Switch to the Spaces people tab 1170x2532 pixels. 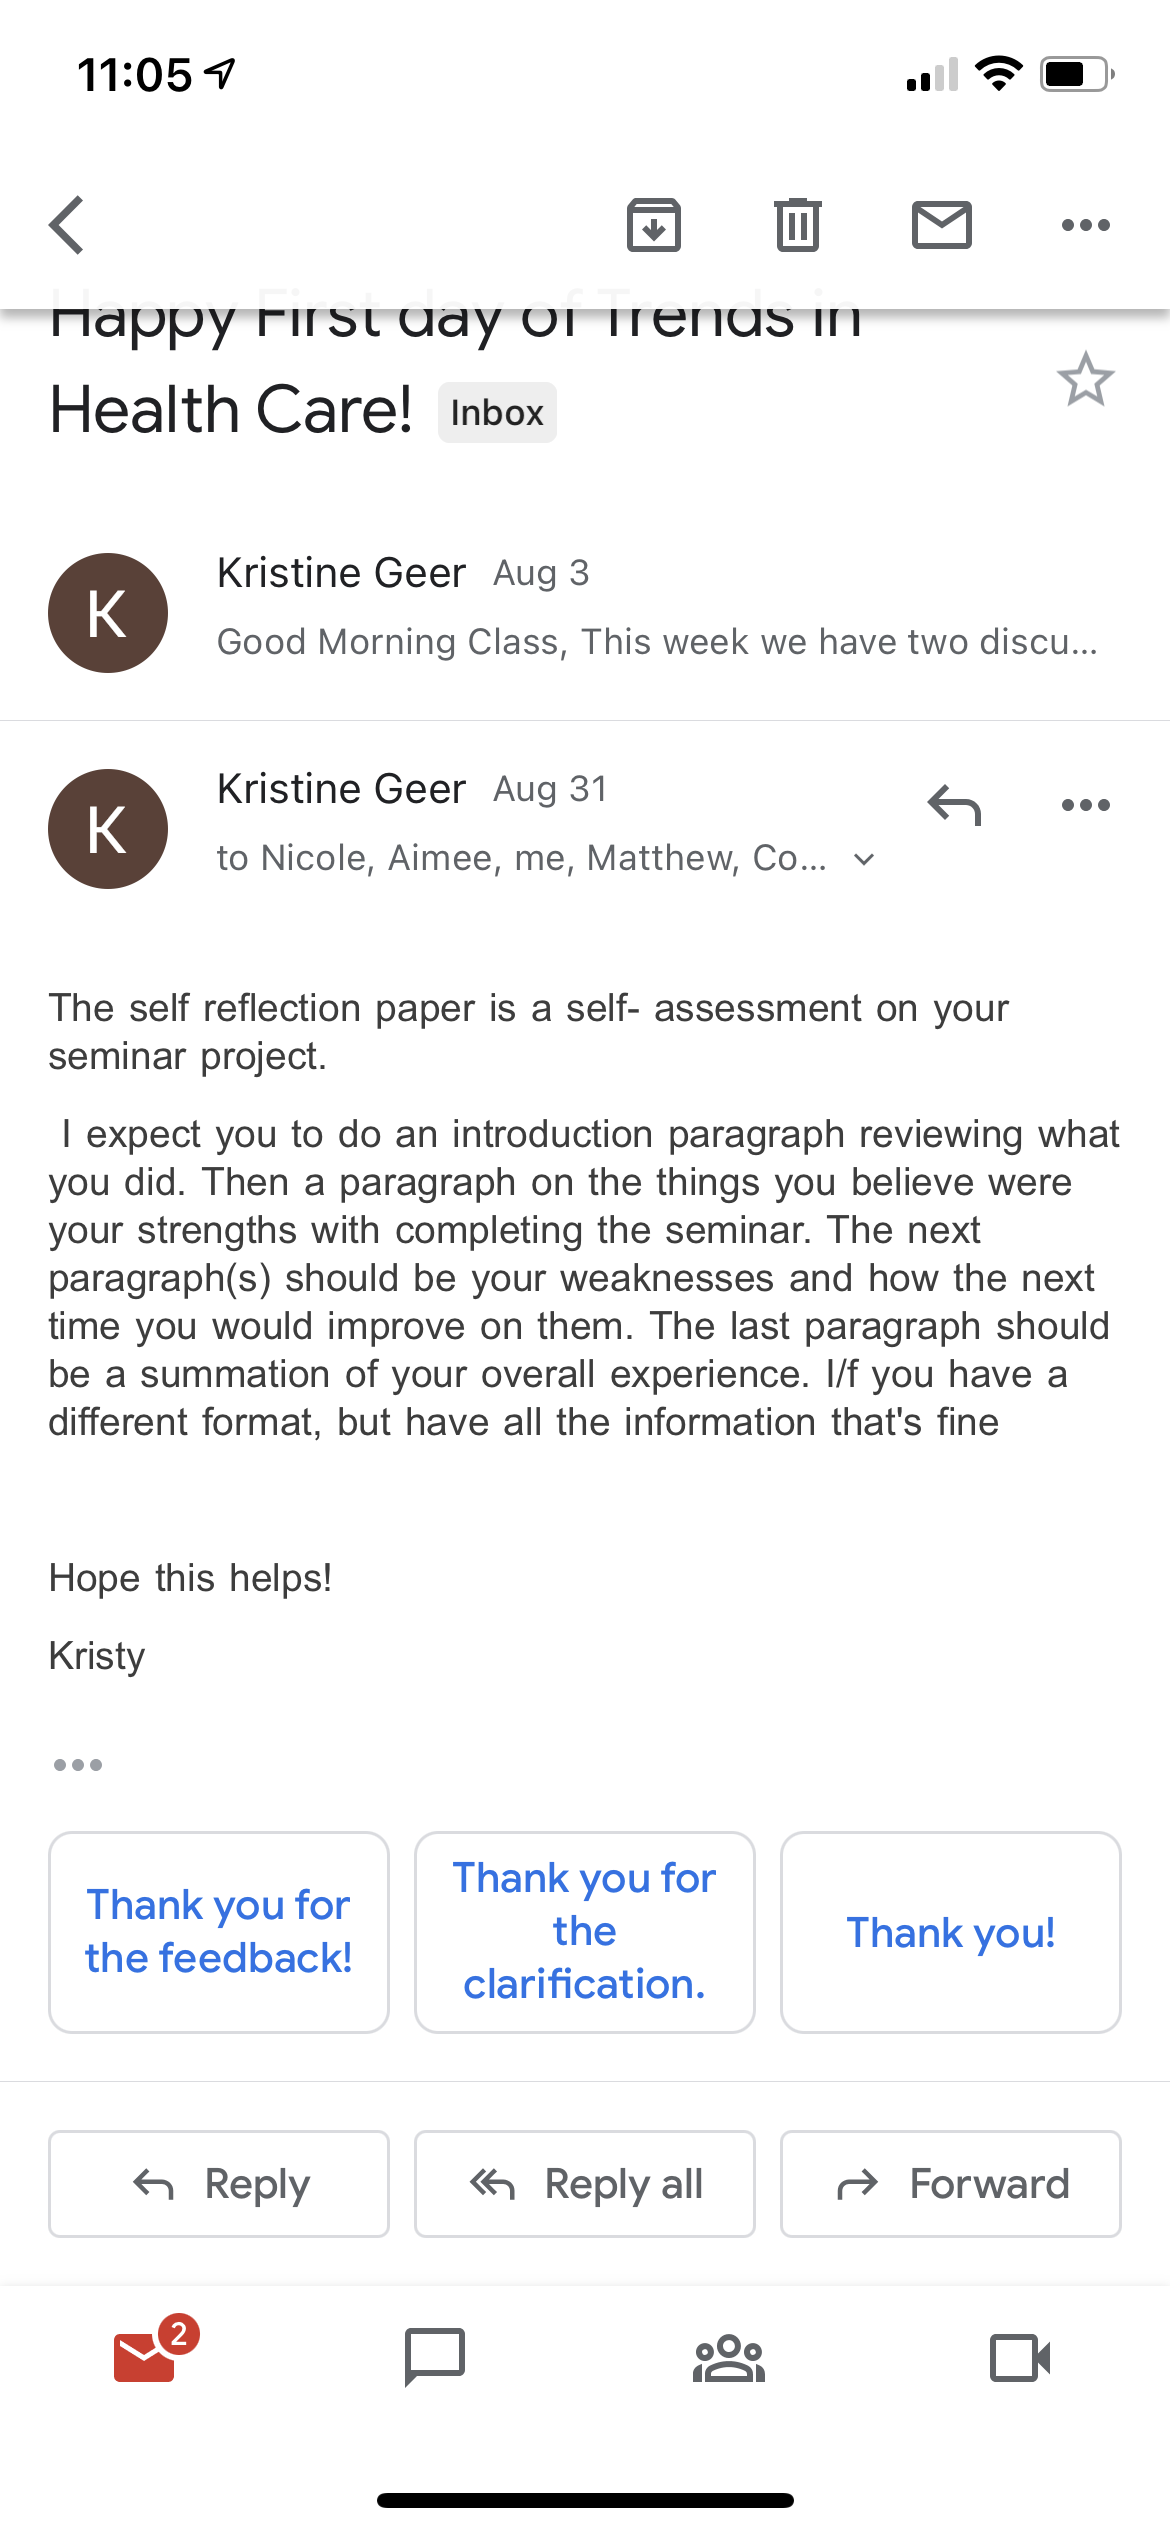pyautogui.click(x=729, y=2359)
